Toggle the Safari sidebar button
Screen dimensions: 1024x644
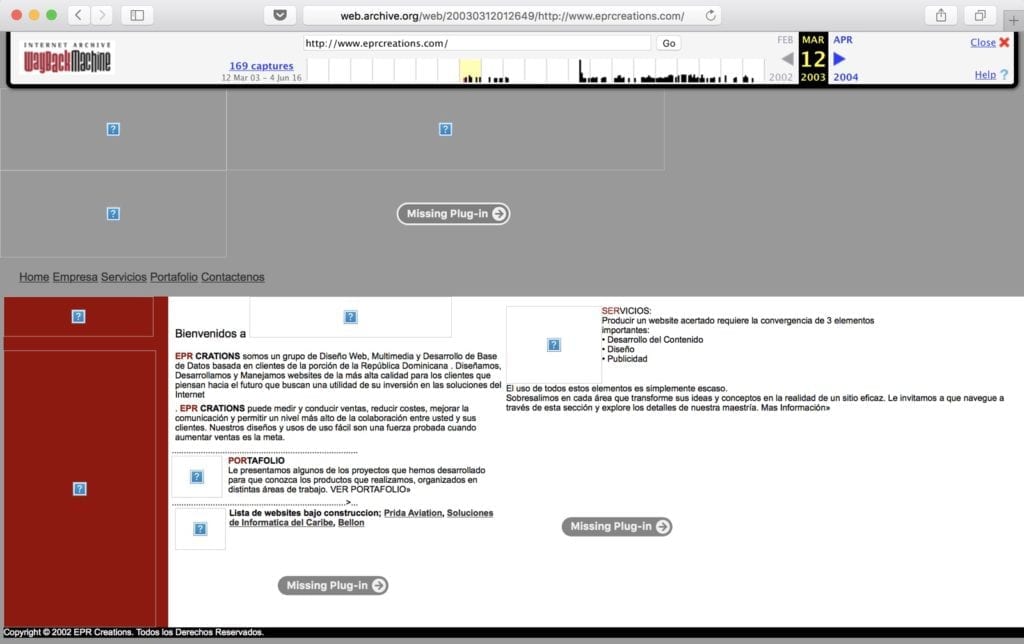pyautogui.click(x=137, y=15)
